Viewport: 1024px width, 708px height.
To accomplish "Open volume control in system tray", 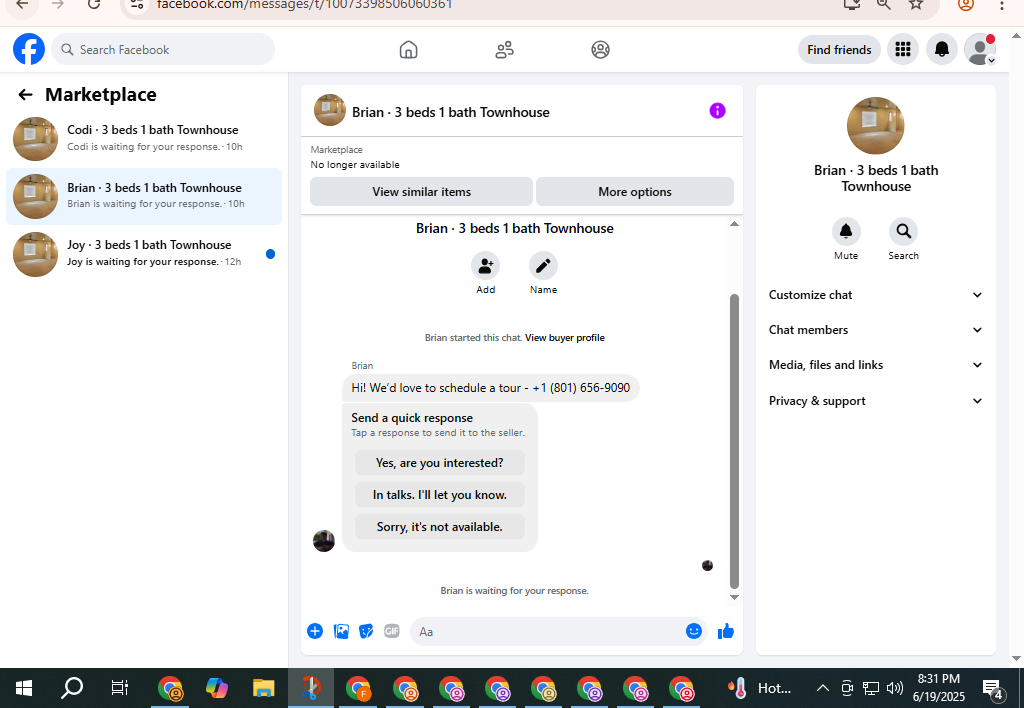I will click(x=895, y=688).
